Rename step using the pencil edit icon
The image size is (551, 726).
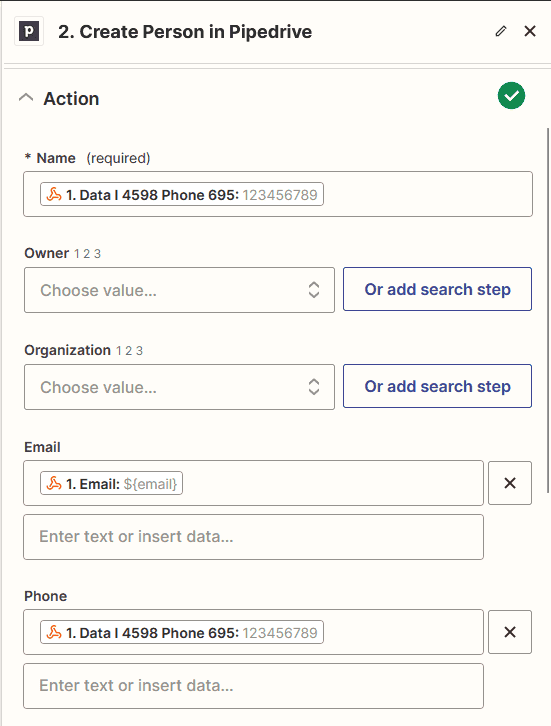[501, 31]
